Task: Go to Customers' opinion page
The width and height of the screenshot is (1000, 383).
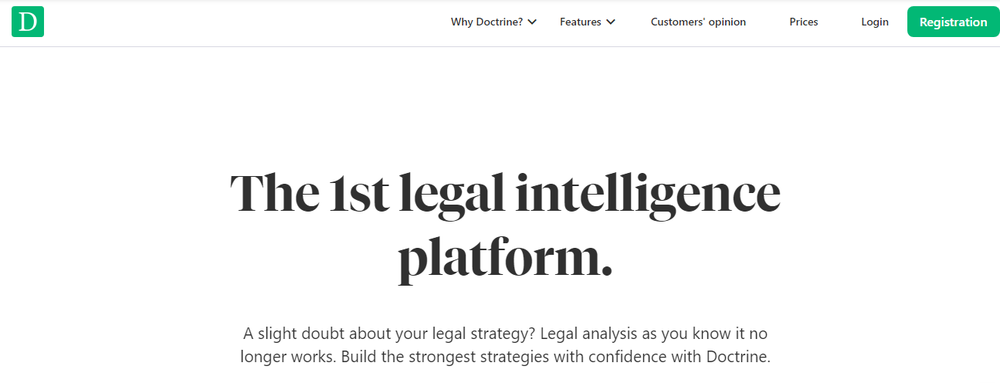Action: 698,22
